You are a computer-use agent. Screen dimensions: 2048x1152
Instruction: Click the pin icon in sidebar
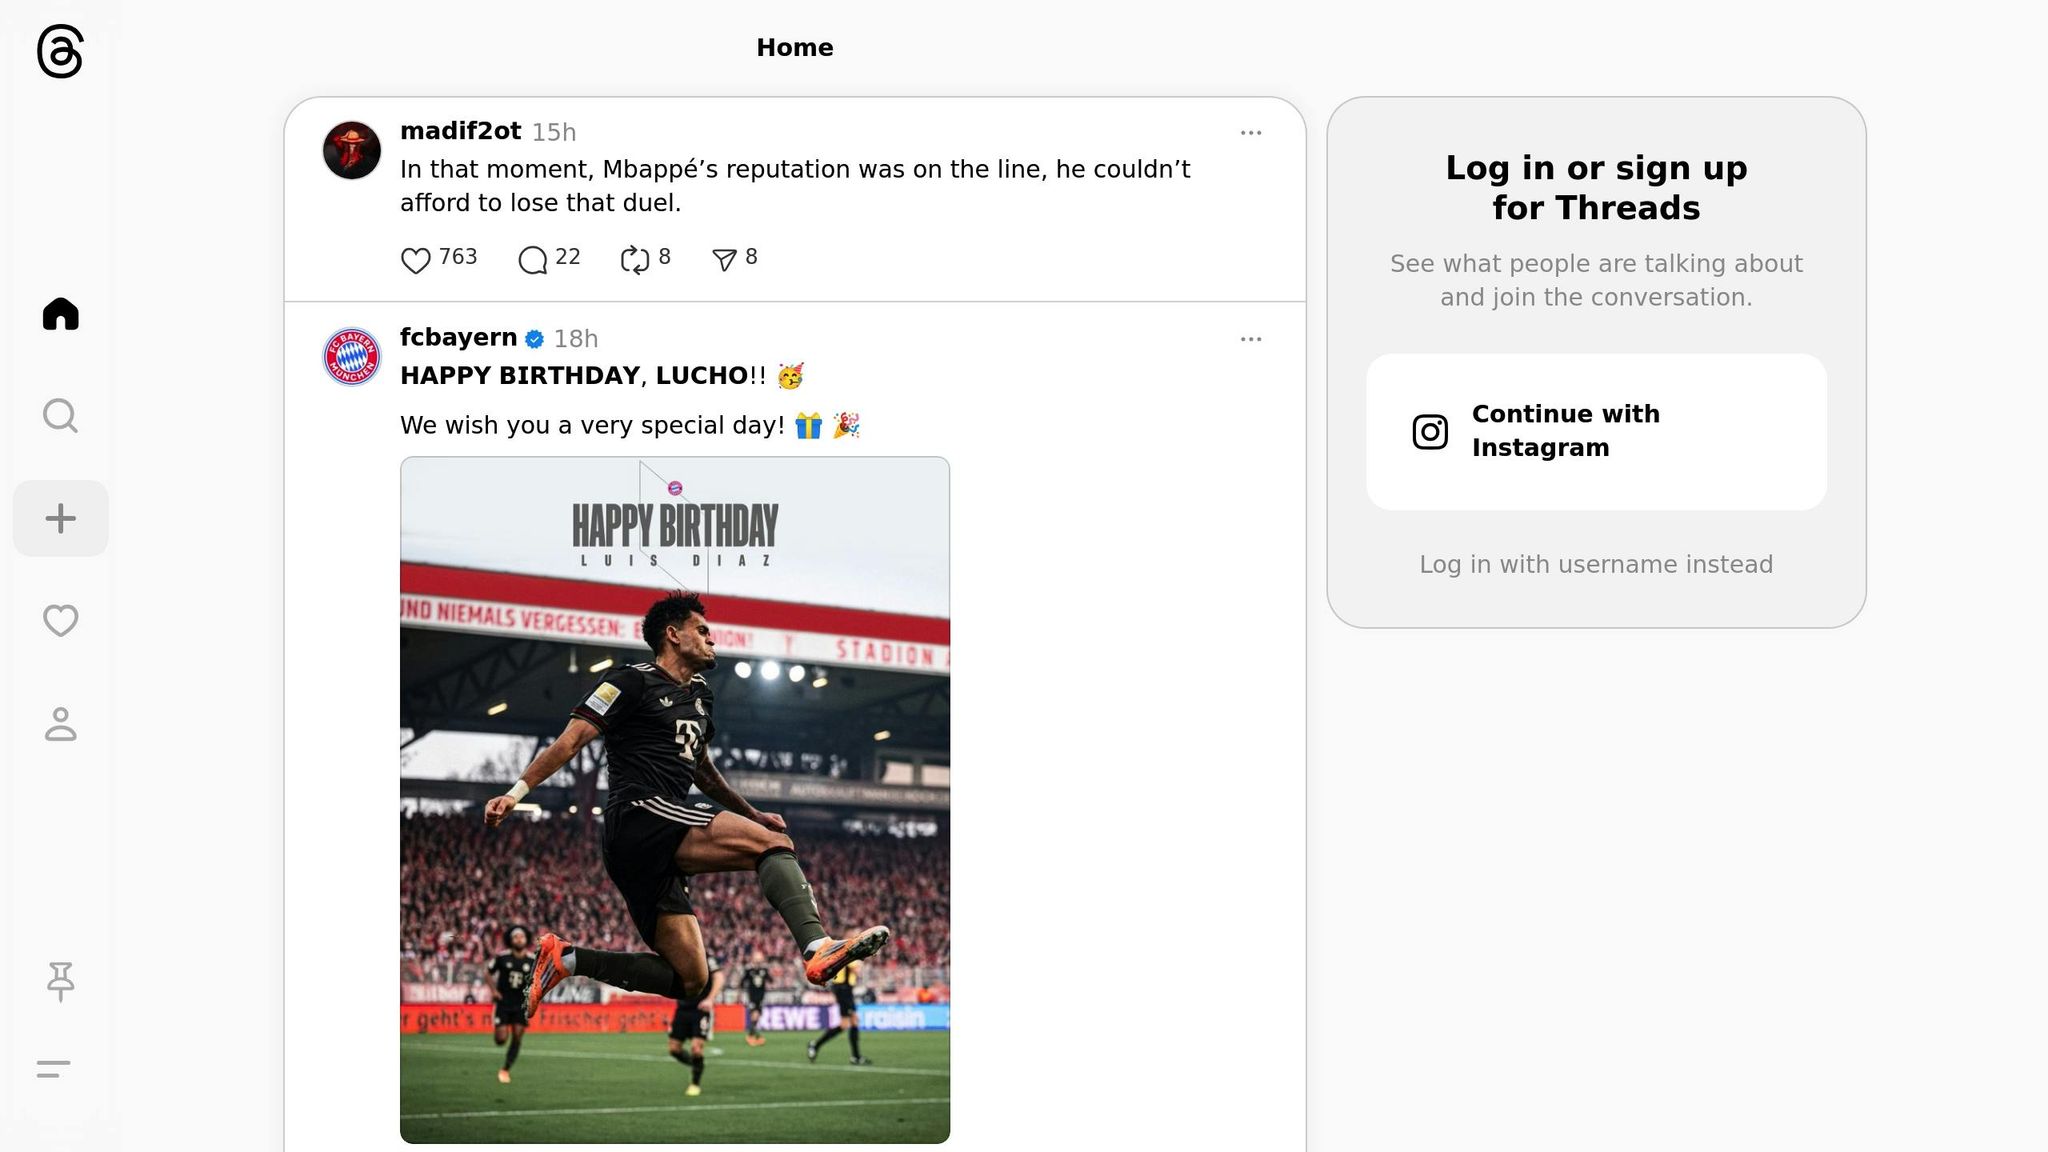(60, 981)
